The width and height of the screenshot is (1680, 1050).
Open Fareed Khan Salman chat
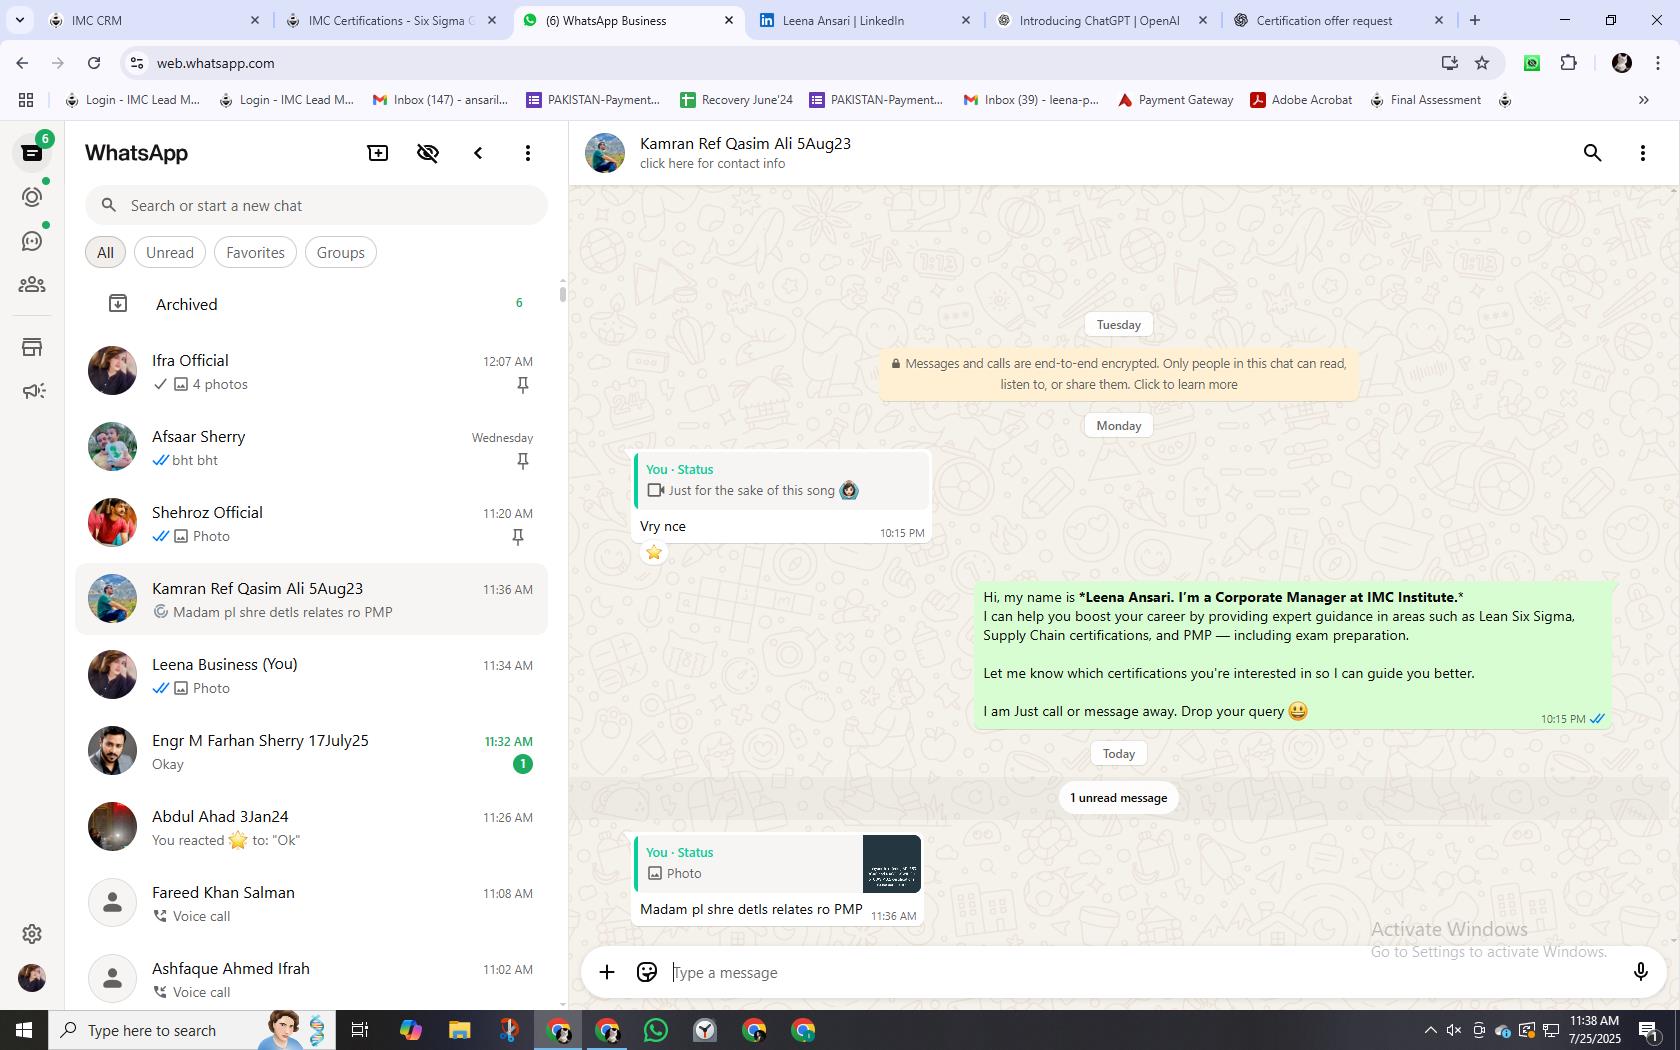click(x=312, y=904)
